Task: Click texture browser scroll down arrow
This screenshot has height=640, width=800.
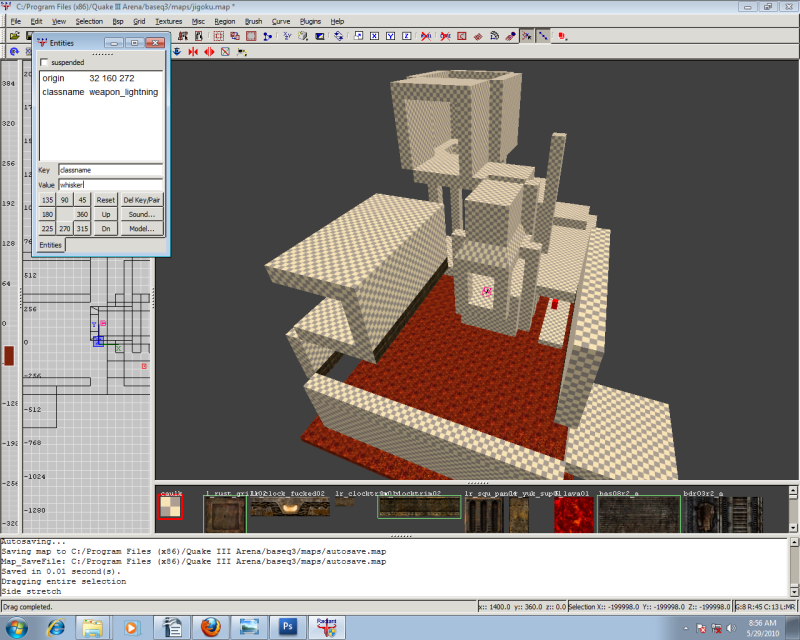Action: (793, 528)
